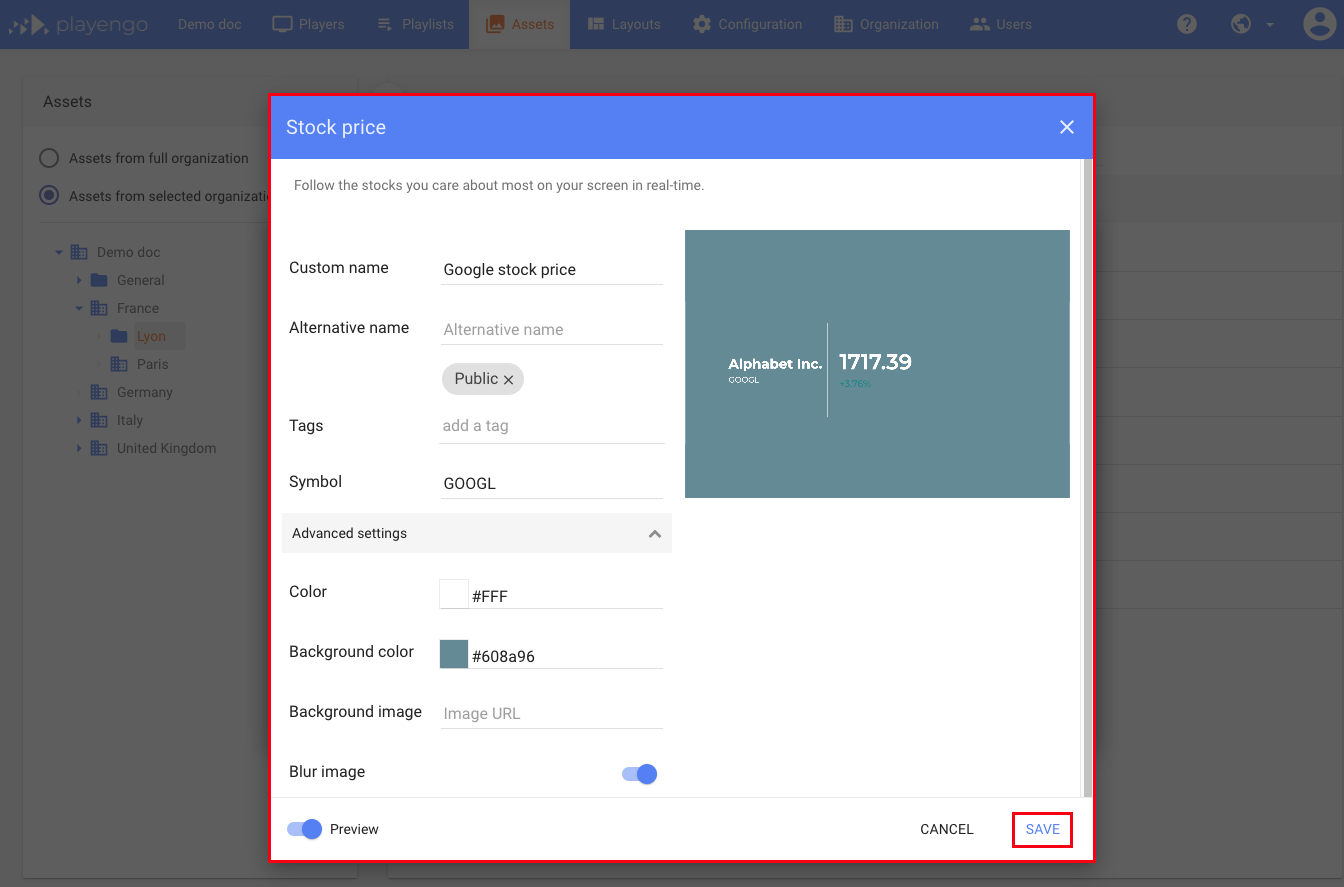The width and height of the screenshot is (1344, 887).
Task: Open the Playlists section
Action: pyautogui.click(x=415, y=24)
